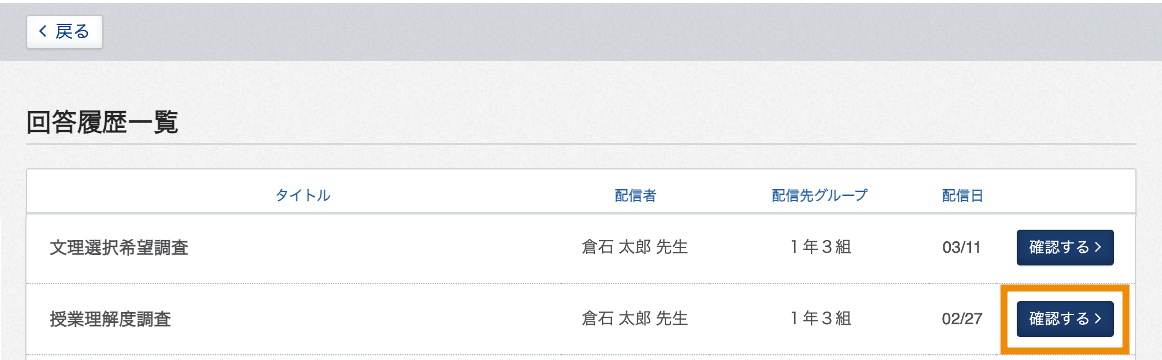Select the 配信先グループ column header
This screenshot has width=1162, height=360.
pyautogui.click(x=820, y=196)
